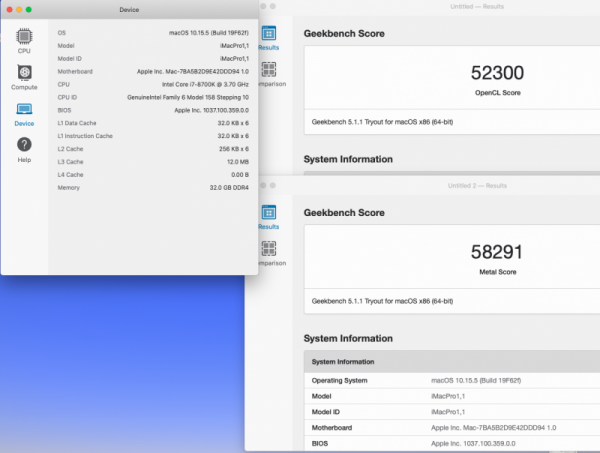This screenshot has height=453, width=600.
Task: Click Geekbench 5.1.1 Tryout text under OpenCL score
Action: click(x=382, y=122)
